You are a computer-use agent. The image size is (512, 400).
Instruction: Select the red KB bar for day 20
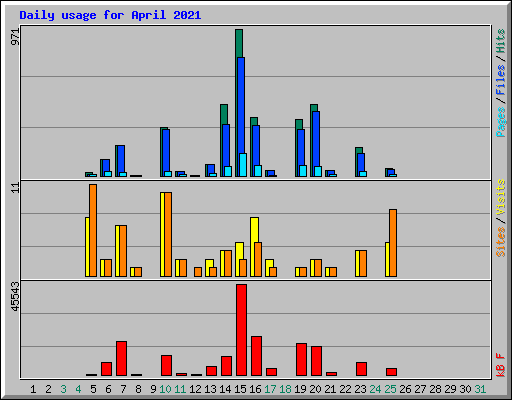tap(317, 361)
